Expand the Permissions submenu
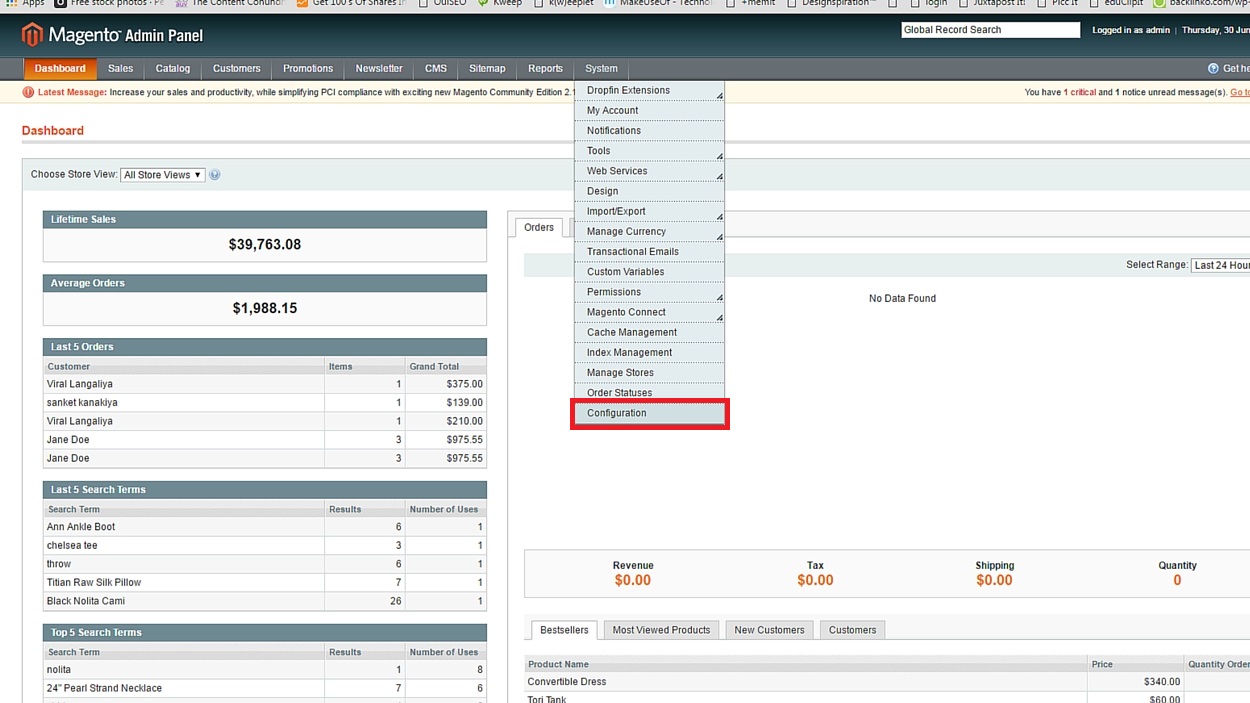The height and width of the screenshot is (703, 1250). tap(649, 292)
